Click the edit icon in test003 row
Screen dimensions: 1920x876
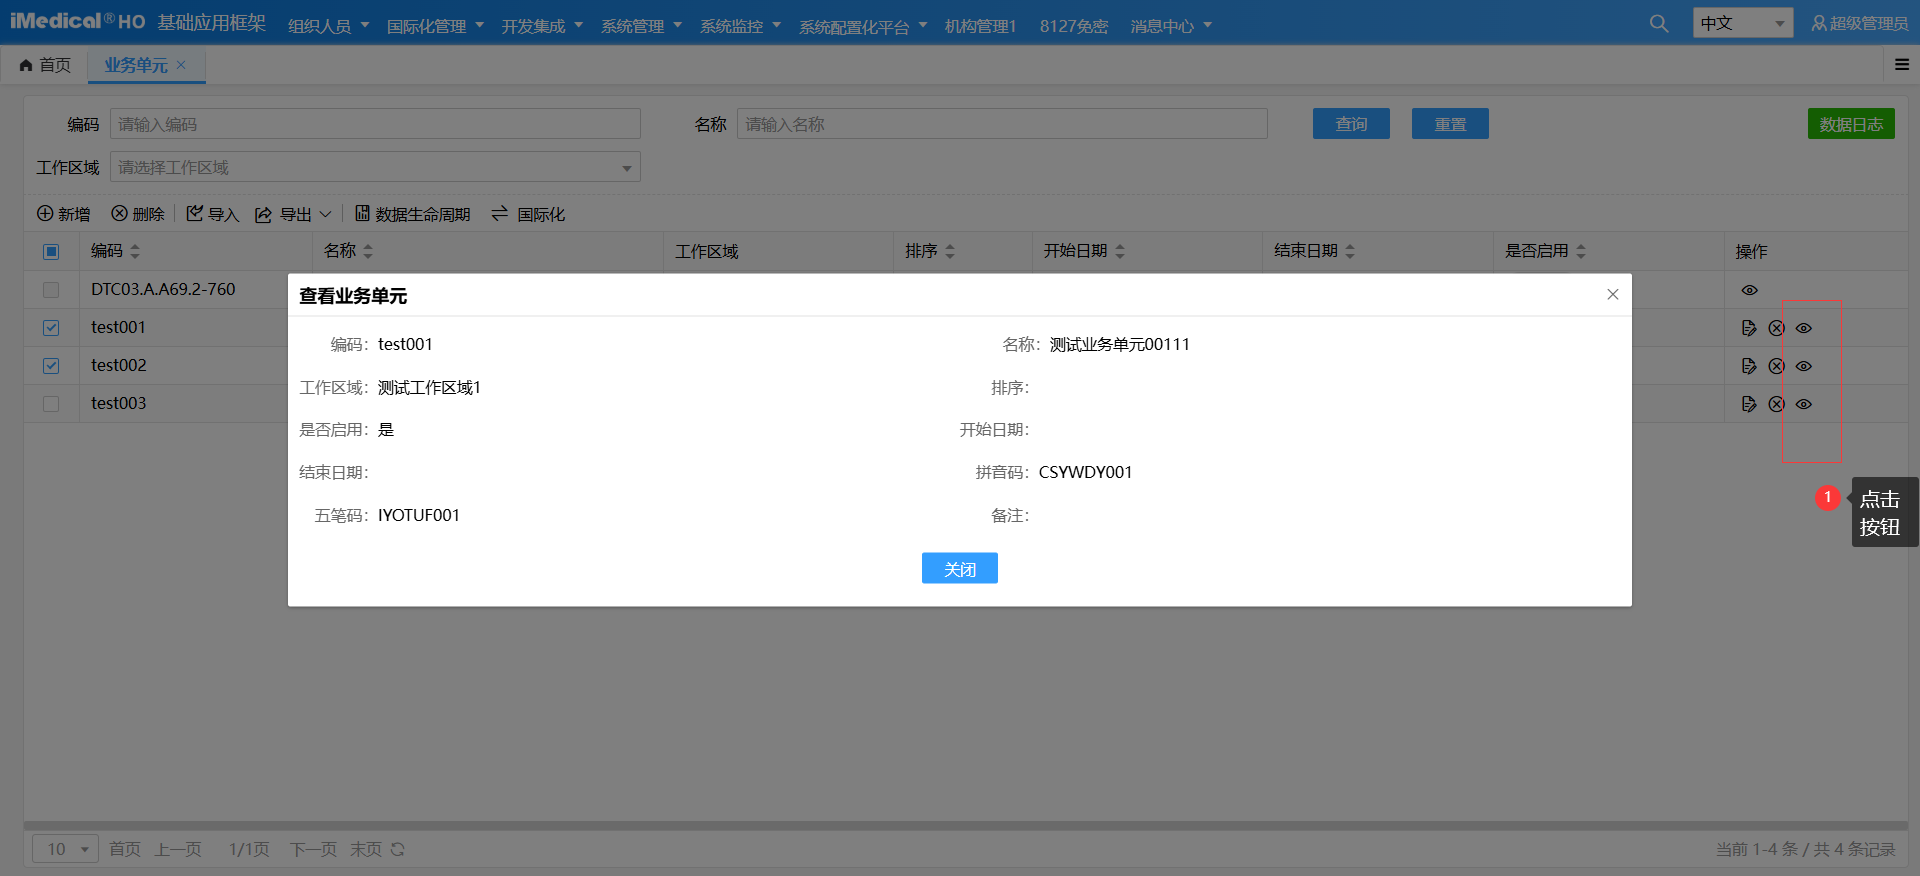click(x=1749, y=404)
